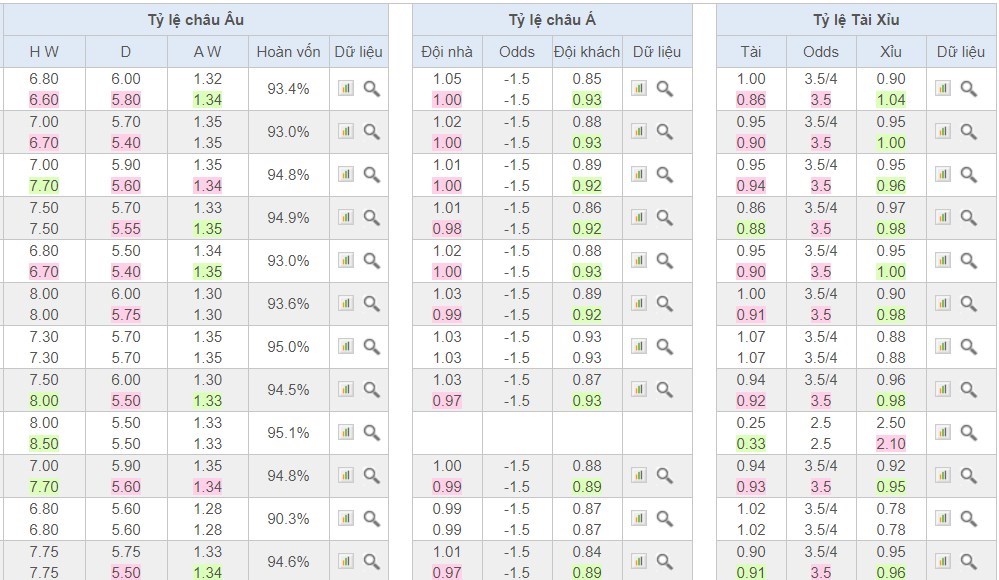The width and height of the screenshot is (999, 580).
Task: Click the 'Tỷ lệ Tài Xỉu' header
Action: (855, 20)
